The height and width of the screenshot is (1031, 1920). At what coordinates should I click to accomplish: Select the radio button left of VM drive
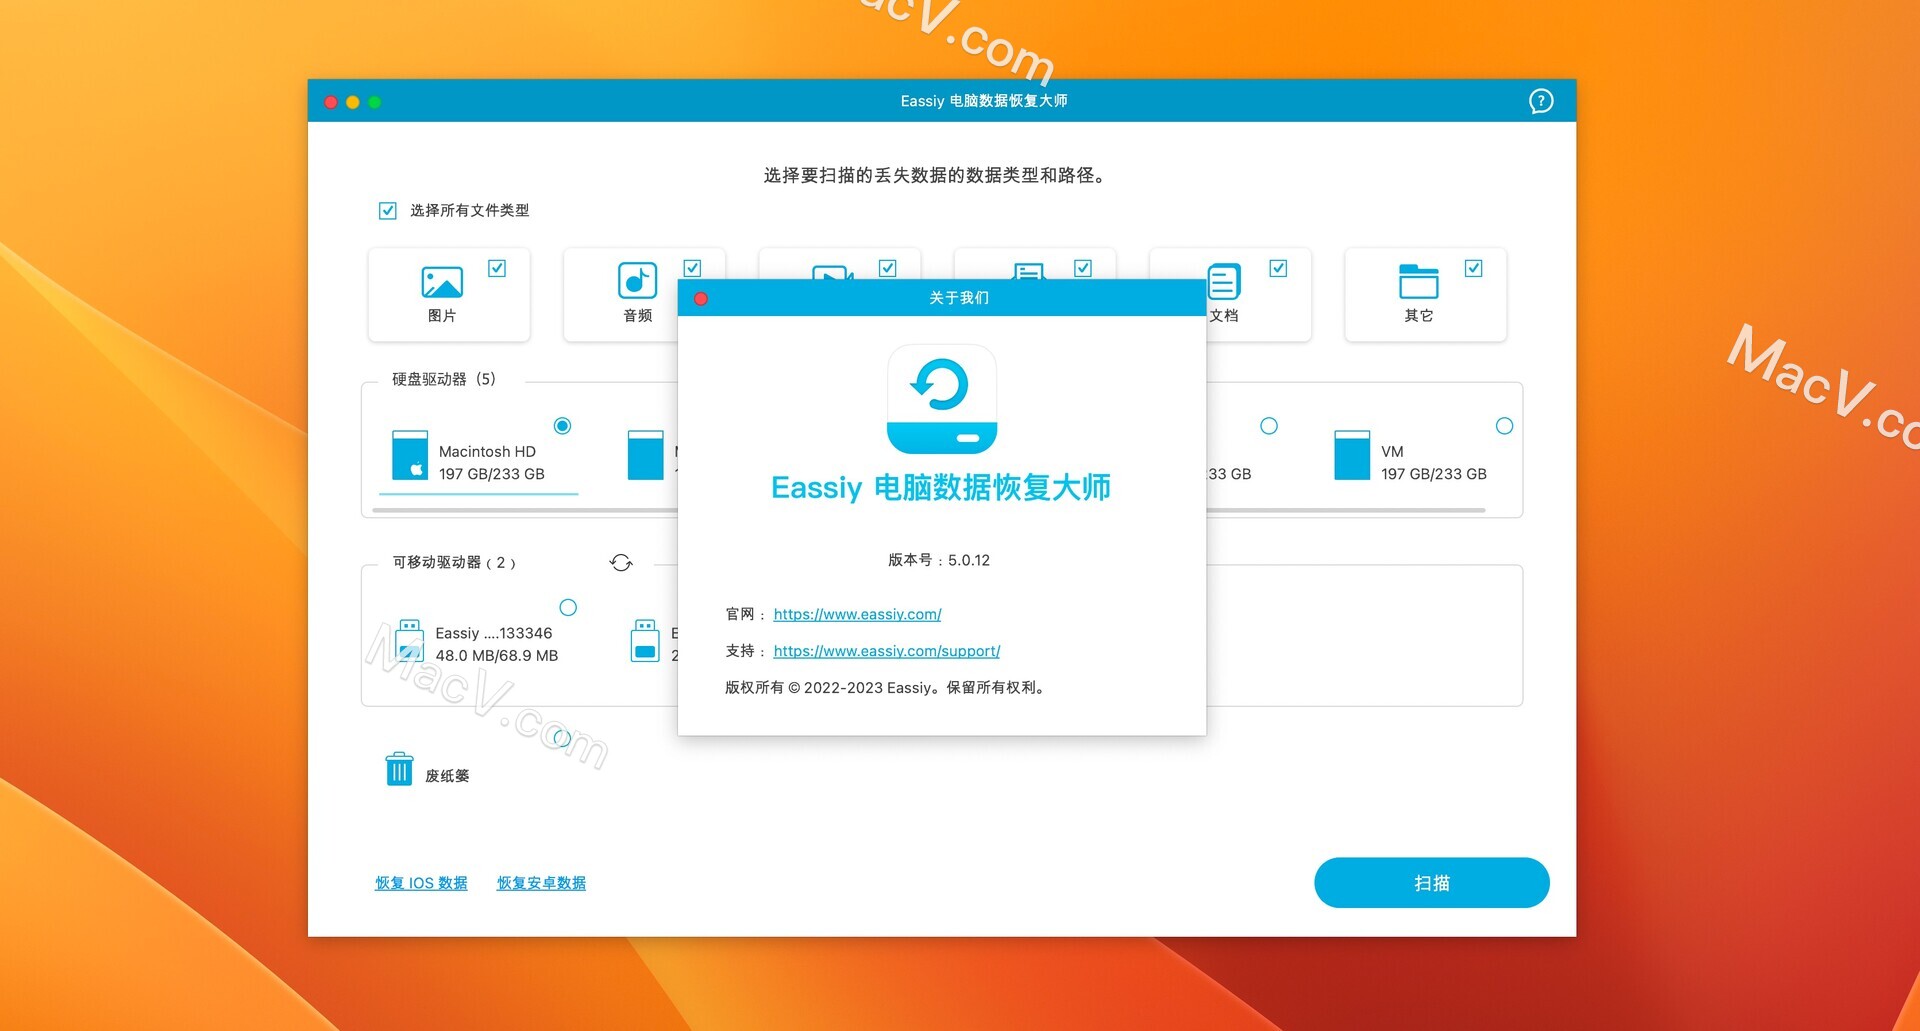pyautogui.click(x=1269, y=426)
